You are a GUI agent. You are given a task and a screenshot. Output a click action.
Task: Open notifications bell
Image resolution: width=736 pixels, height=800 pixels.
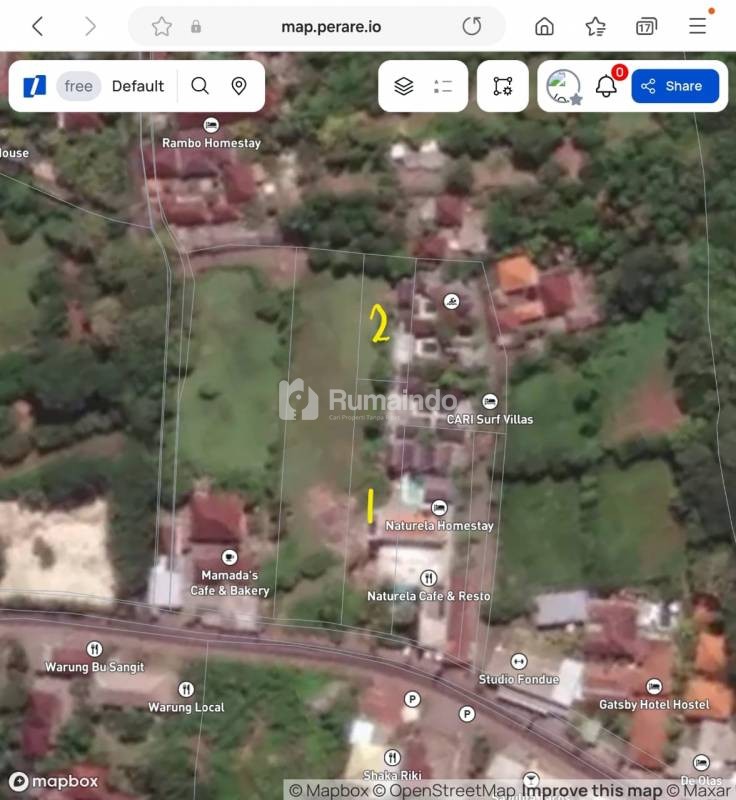point(606,86)
